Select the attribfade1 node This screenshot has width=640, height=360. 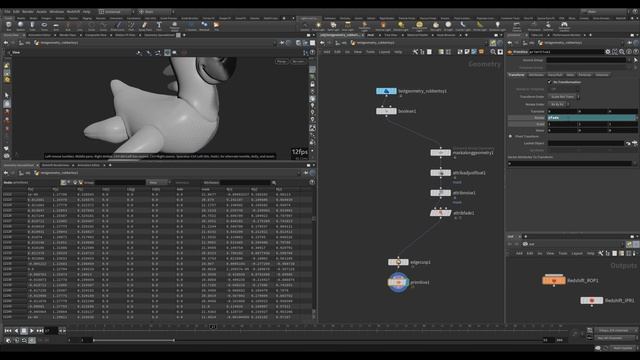pyautogui.click(x=440, y=213)
